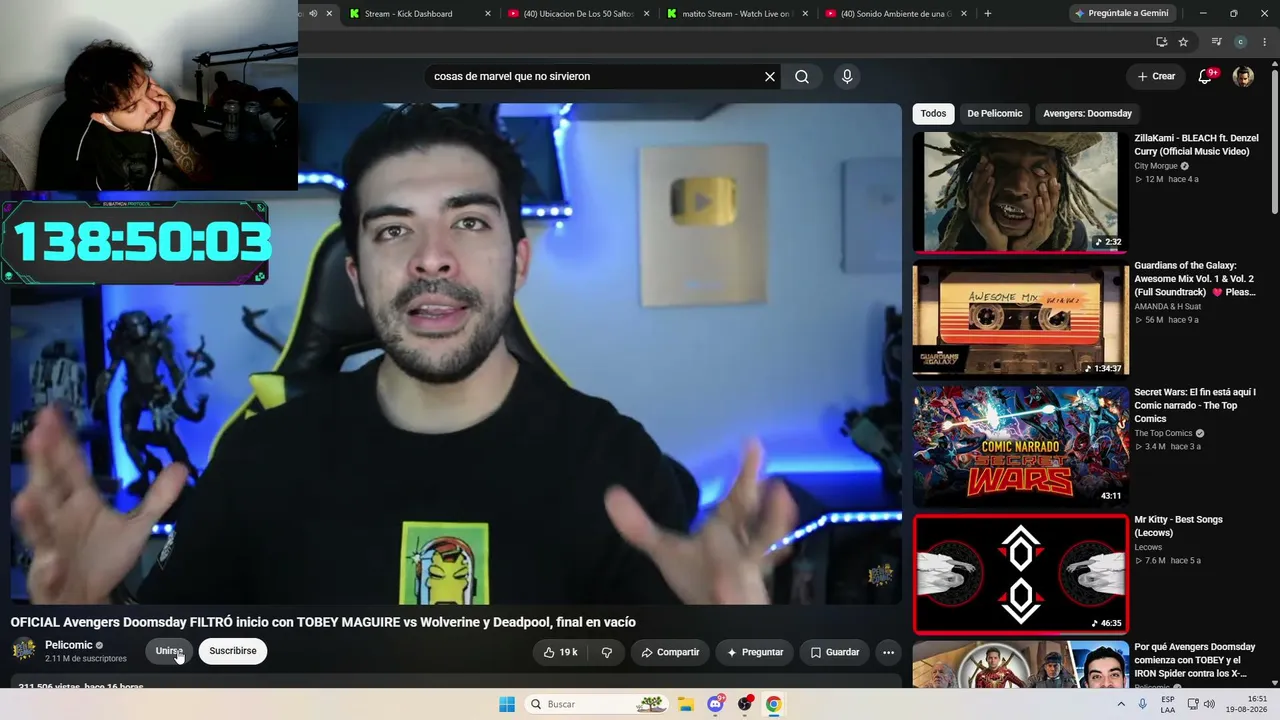Open the Secret Wars comic narrado thumbnail

[x=1020, y=446]
